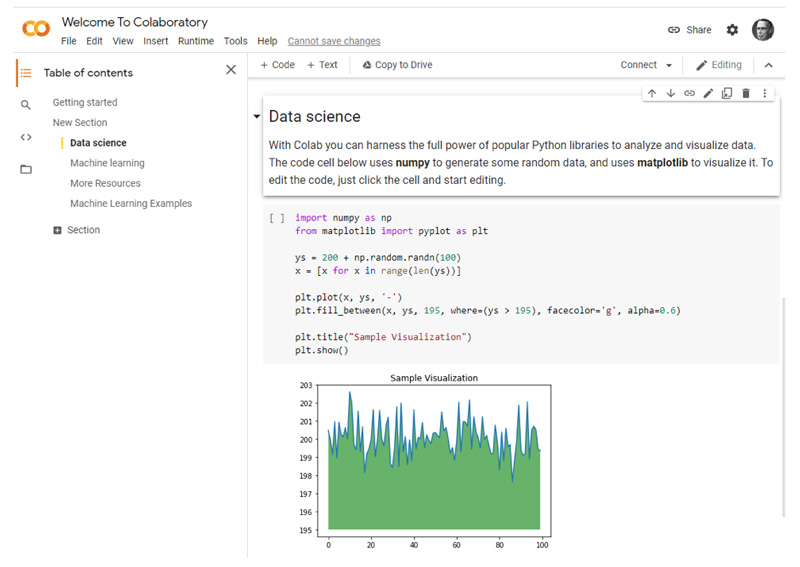Open the Files folder sidebar icon

pyautogui.click(x=26, y=169)
